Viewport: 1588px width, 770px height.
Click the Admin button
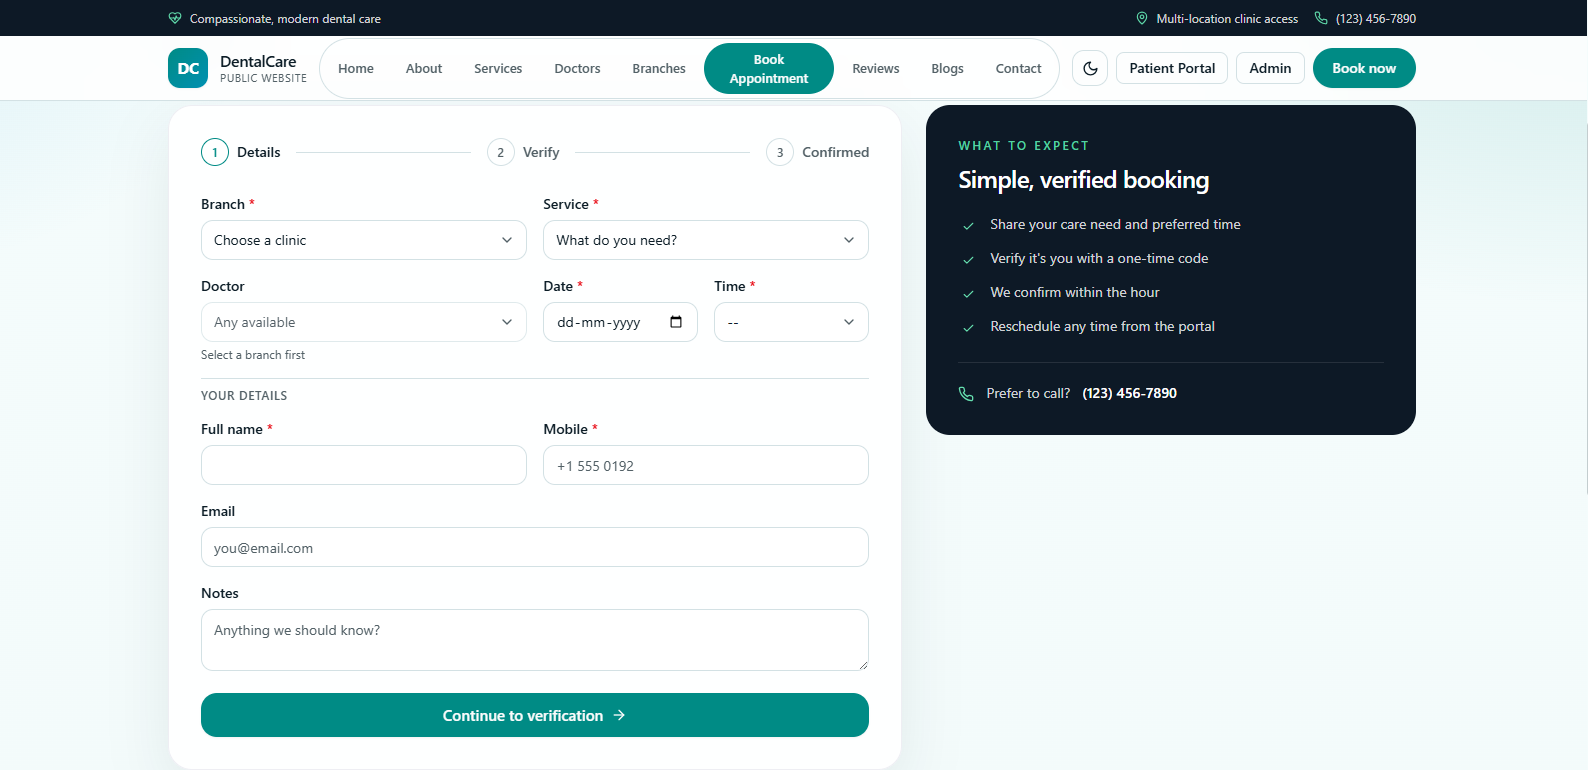[1270, 68]
